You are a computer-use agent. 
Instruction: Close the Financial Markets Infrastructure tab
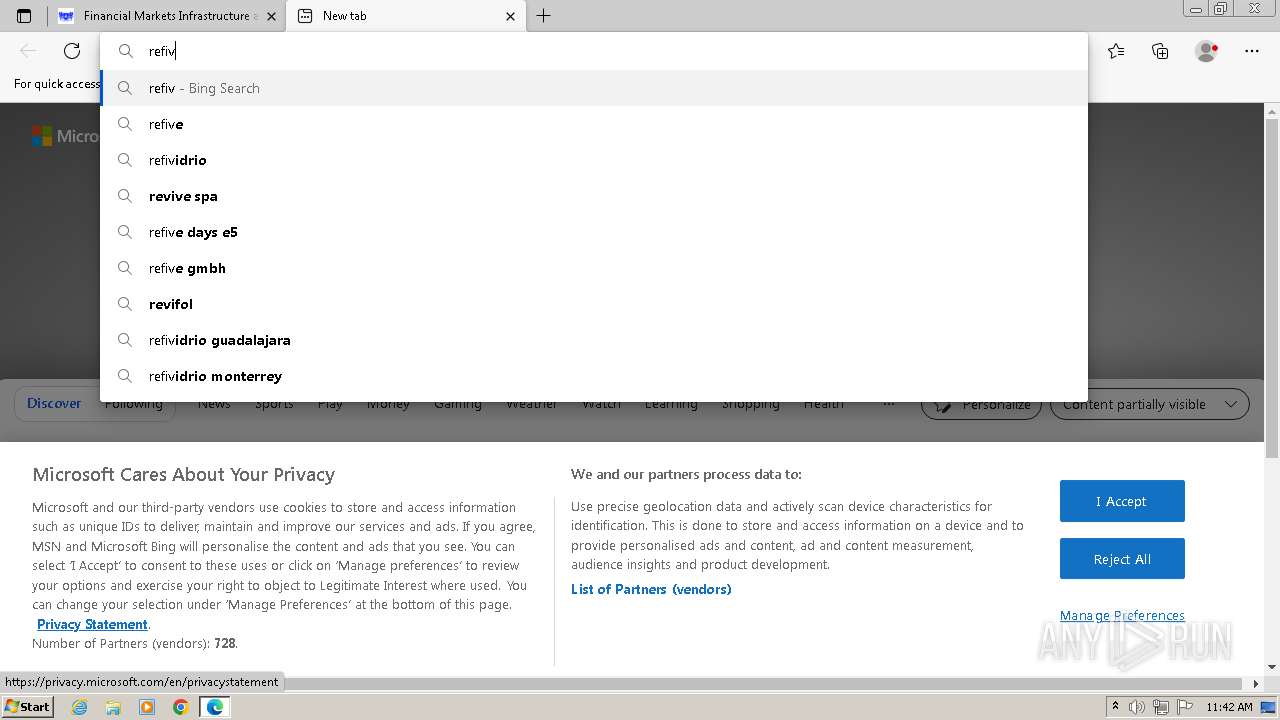271,16
